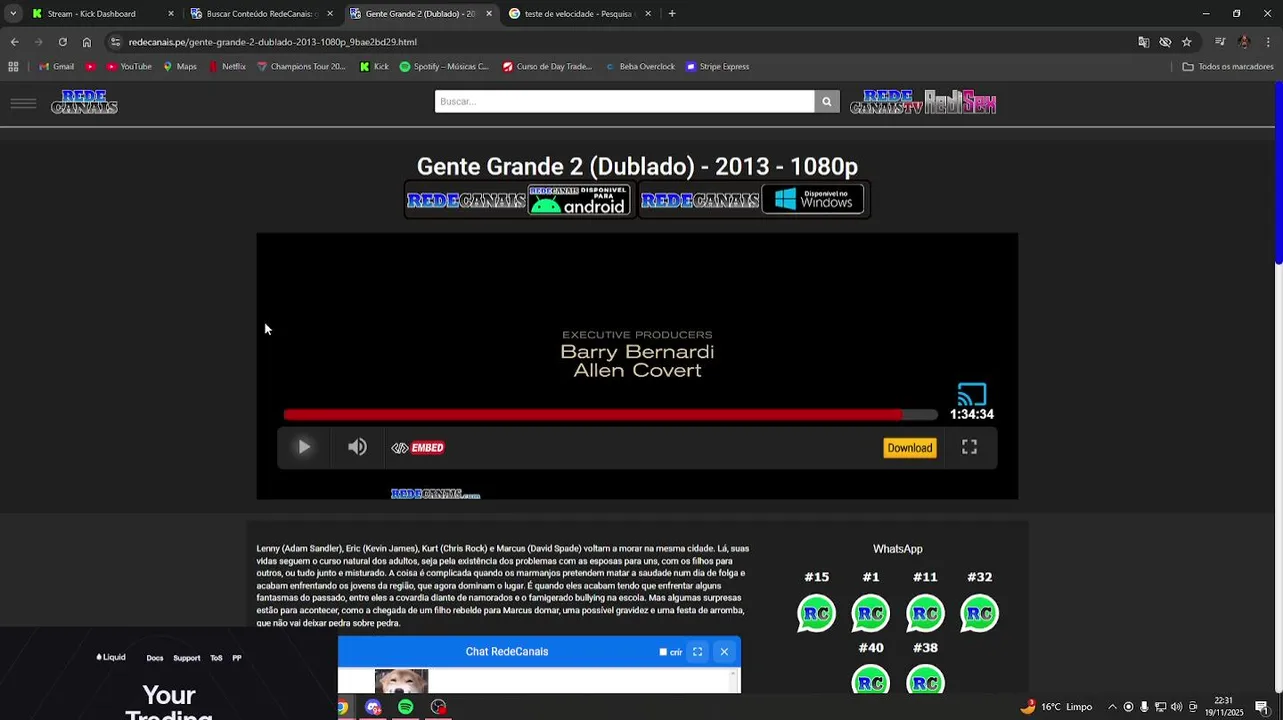The image size is (1283, 720).
Task: Open Spotify from the taskbar
Action: click(x=405, y=707)
